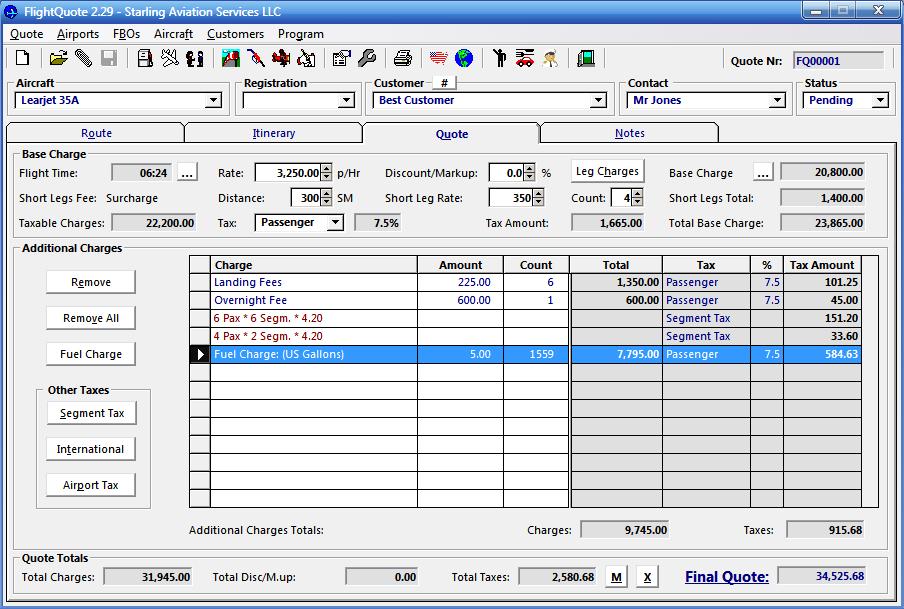Increase the short leg Count stepper

[638, 194]
